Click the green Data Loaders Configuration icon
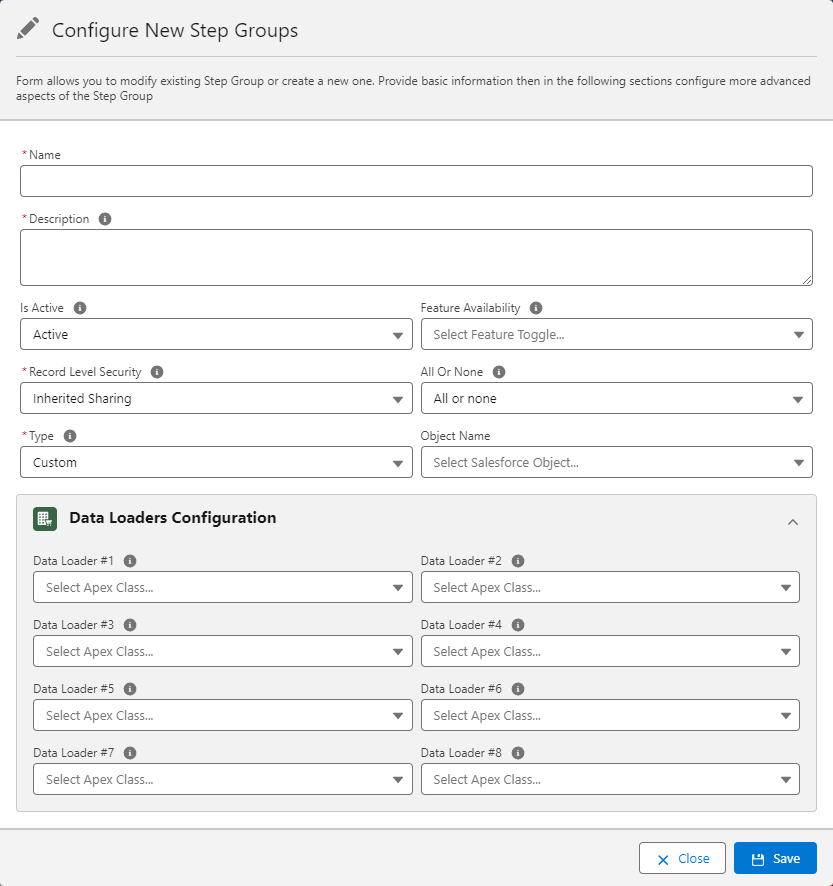 point(44,518)
